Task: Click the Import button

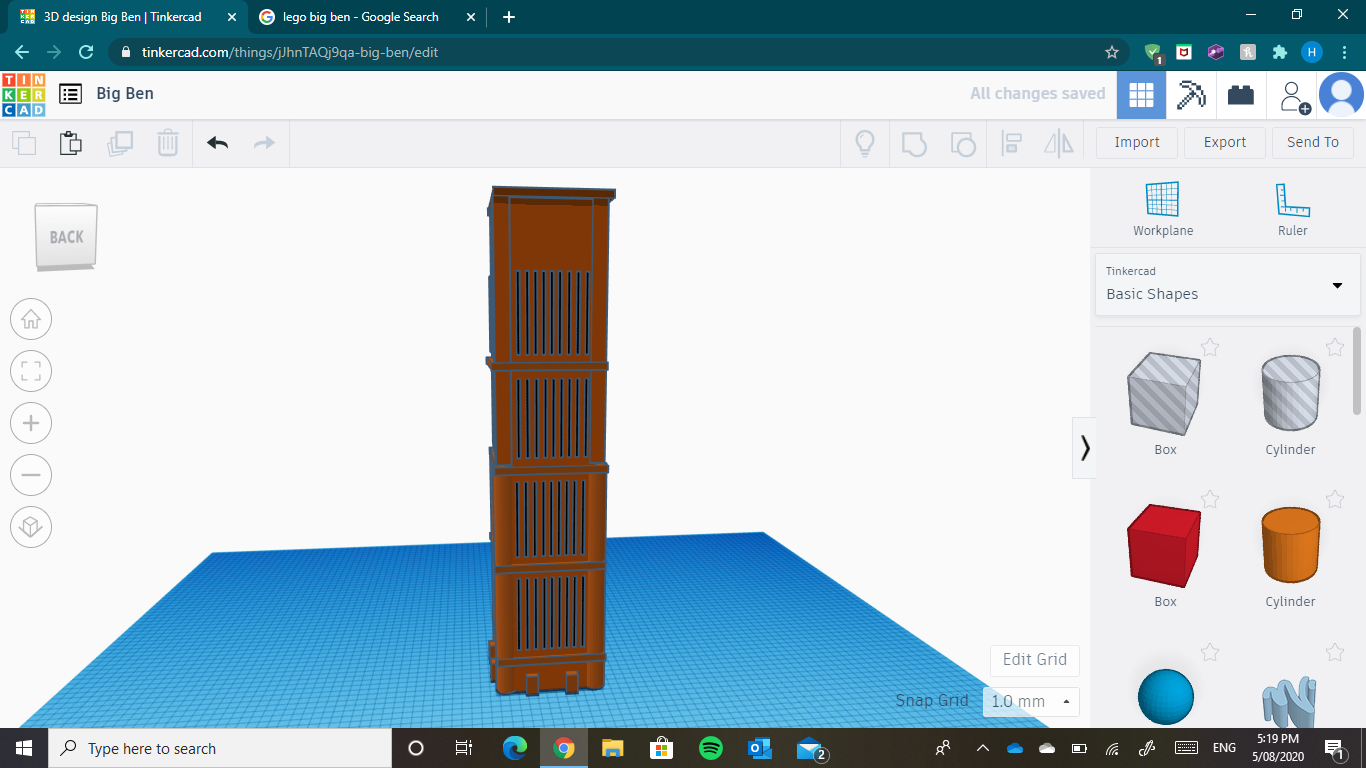Action: 1137,142
